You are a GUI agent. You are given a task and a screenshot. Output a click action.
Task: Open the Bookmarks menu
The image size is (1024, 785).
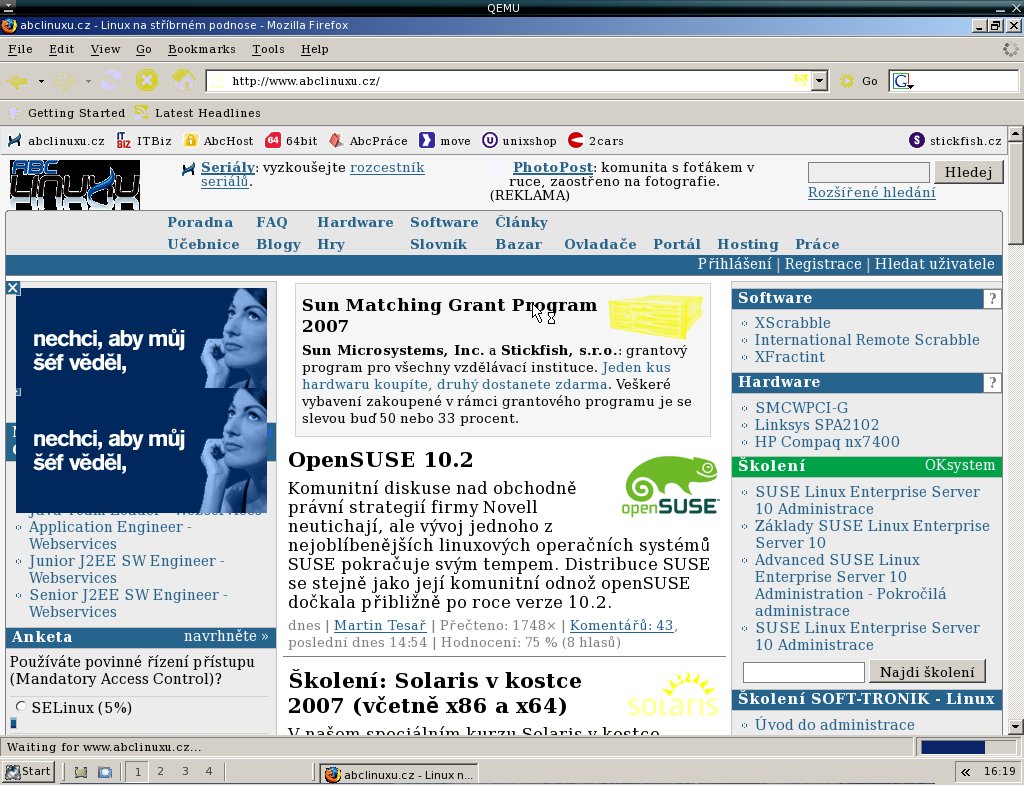pos(201,49)
